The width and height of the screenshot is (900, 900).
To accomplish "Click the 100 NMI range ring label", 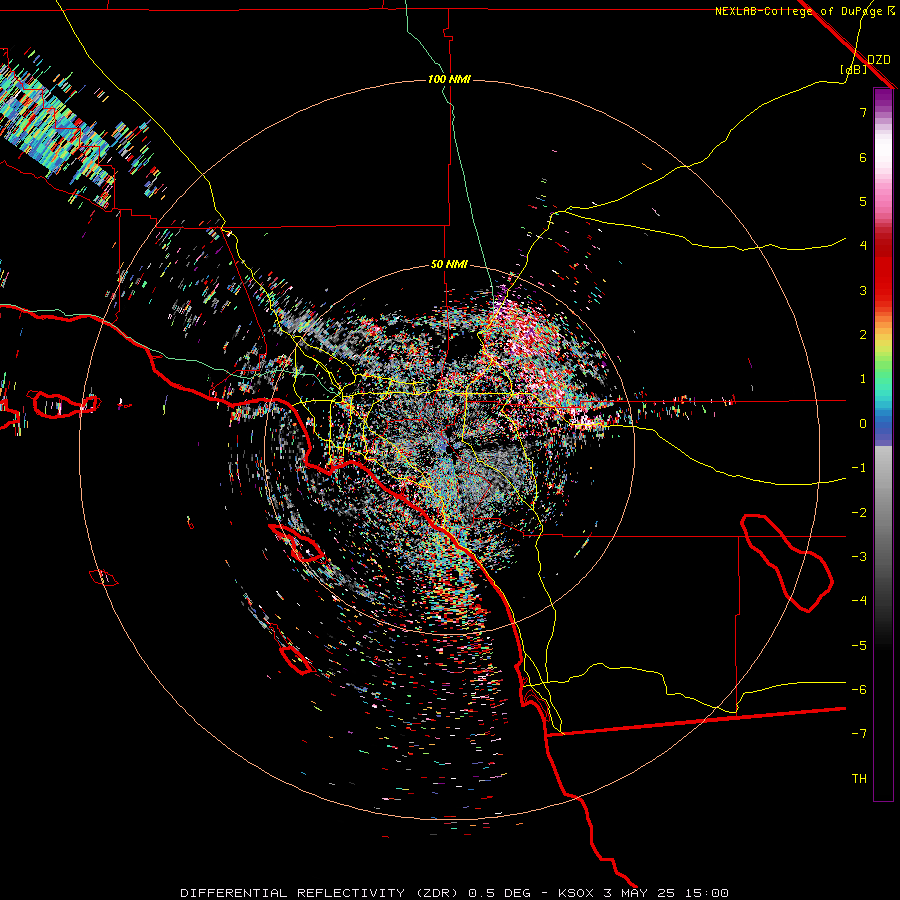I will [449, 79].
